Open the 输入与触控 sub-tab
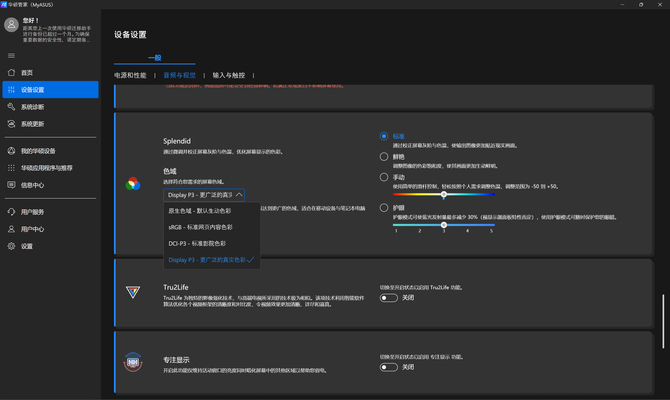The width and height of the screenshot is (670, 400). 229,75
